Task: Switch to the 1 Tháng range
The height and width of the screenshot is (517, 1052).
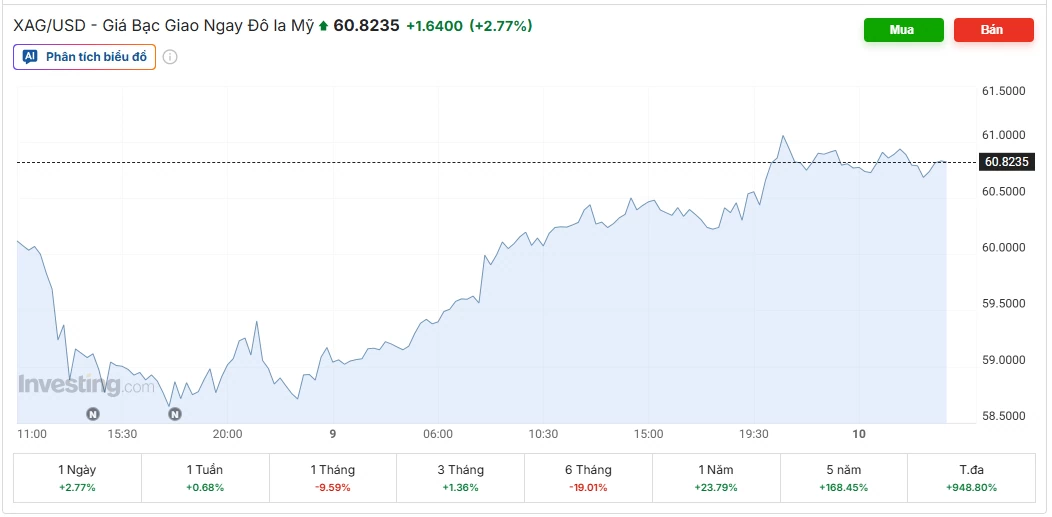Action: 333,478
